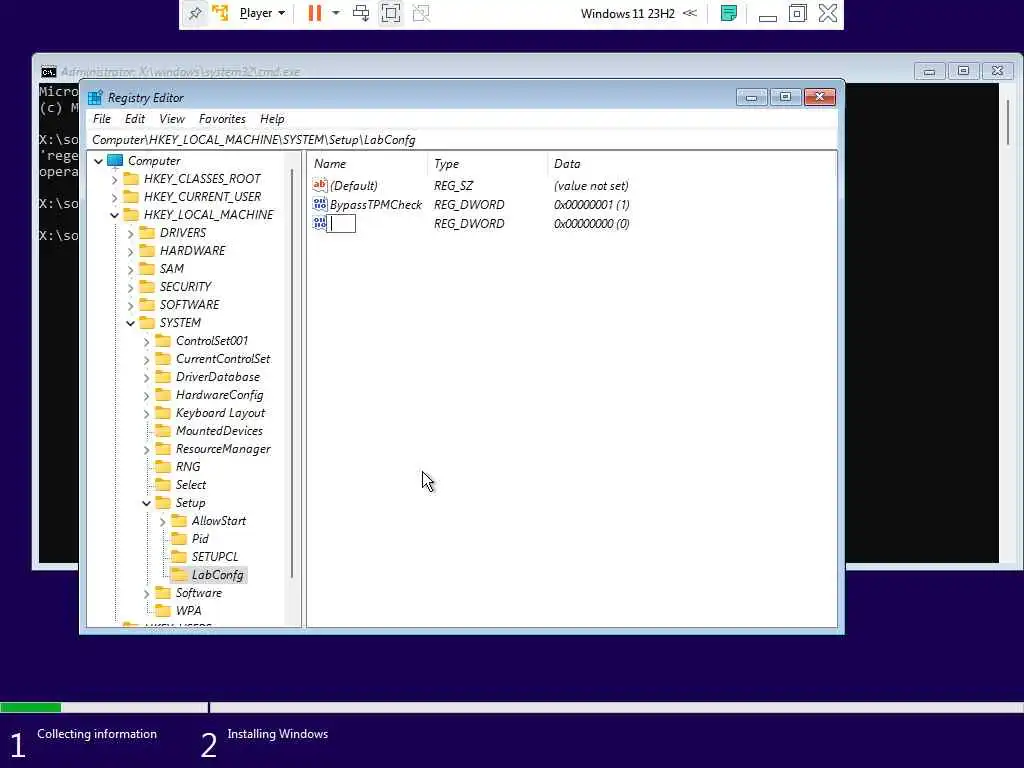Collapse HKEY_LOCAL_MACHINE node
This screenshot has height=768, width=1024.
point(115,215)
